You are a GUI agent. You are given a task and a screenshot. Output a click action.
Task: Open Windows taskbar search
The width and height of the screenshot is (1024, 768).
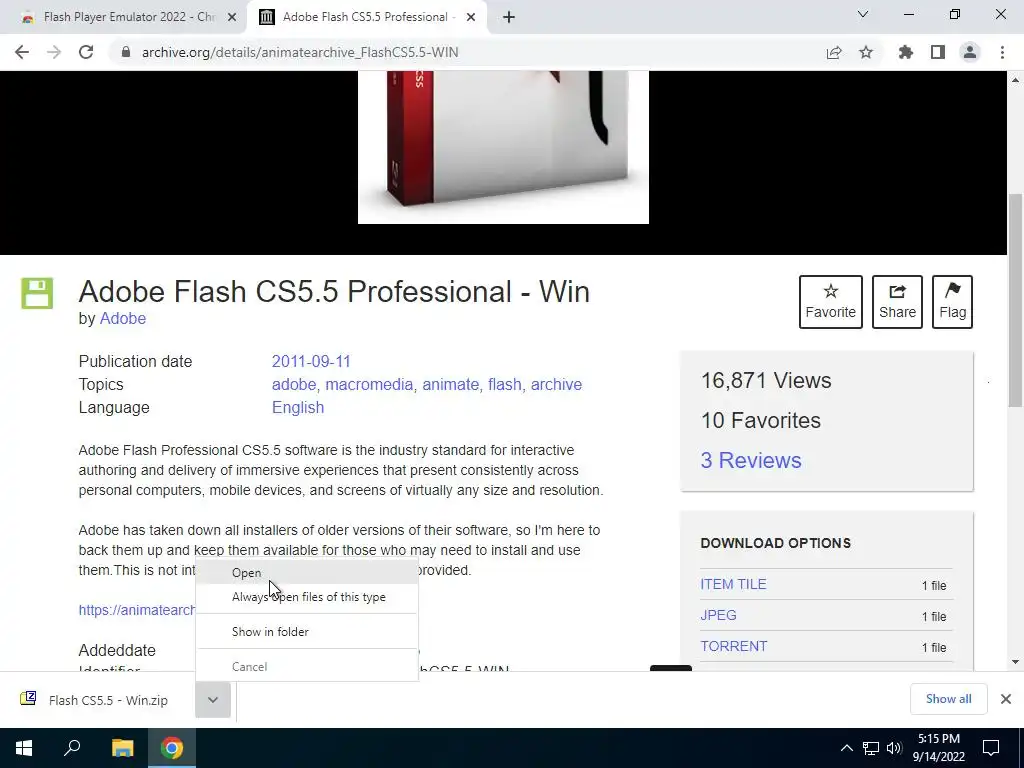coord(72,748)
